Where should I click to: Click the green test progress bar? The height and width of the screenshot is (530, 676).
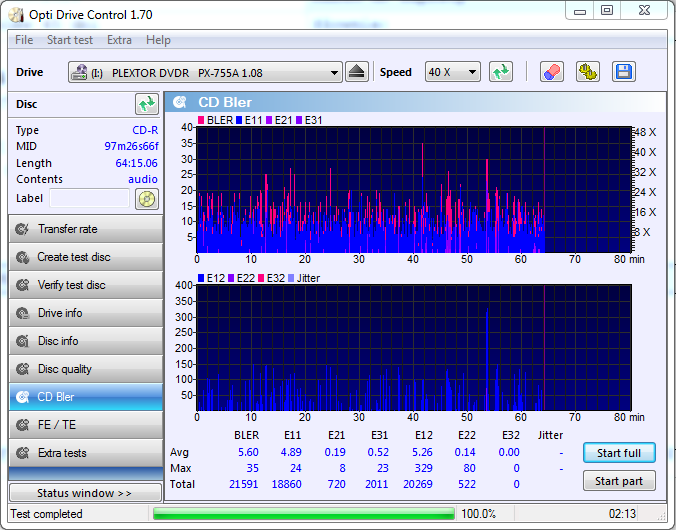304,514
